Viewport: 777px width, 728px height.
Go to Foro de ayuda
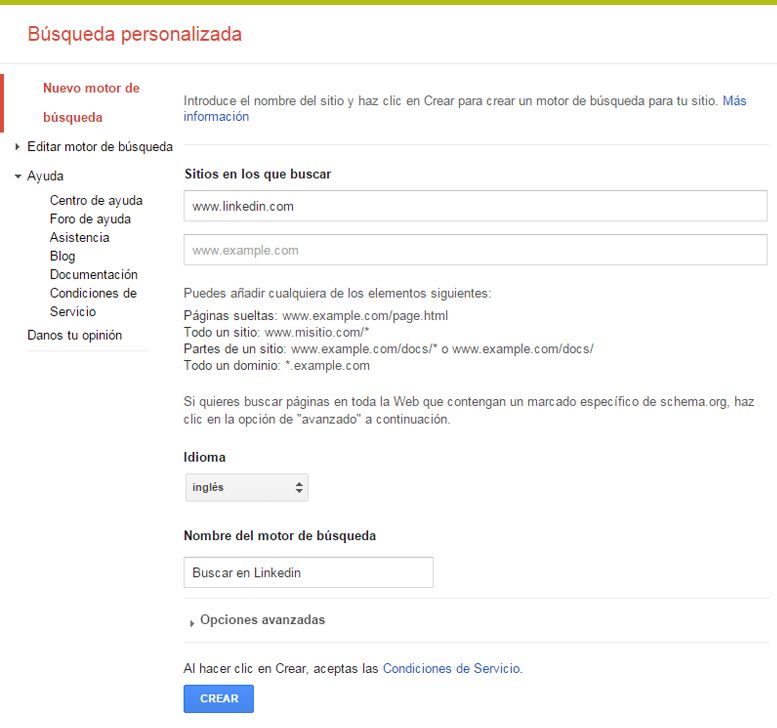coord(90,219)
